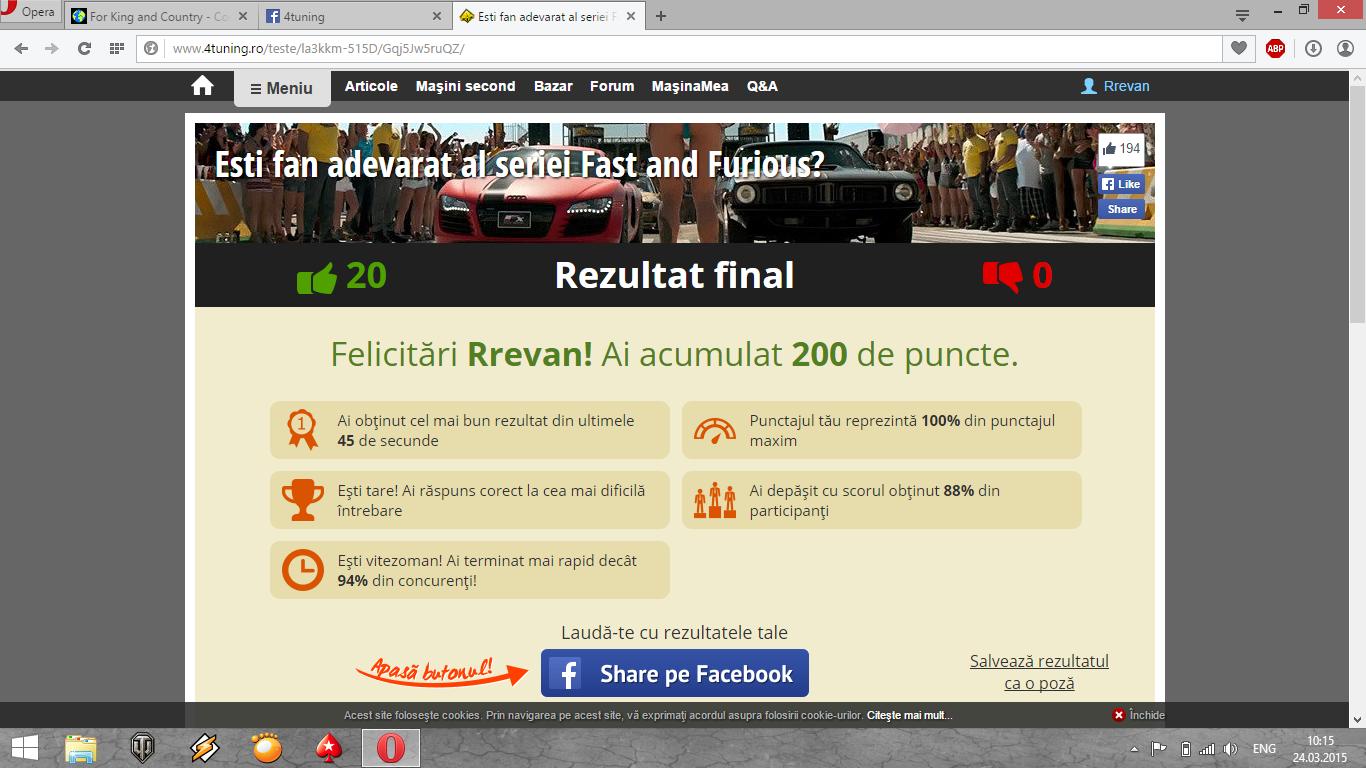Click the Facebook Like button
The height and width of the screenshot is (768, 1366).
pyautogui.click(x=1121, y=184)
